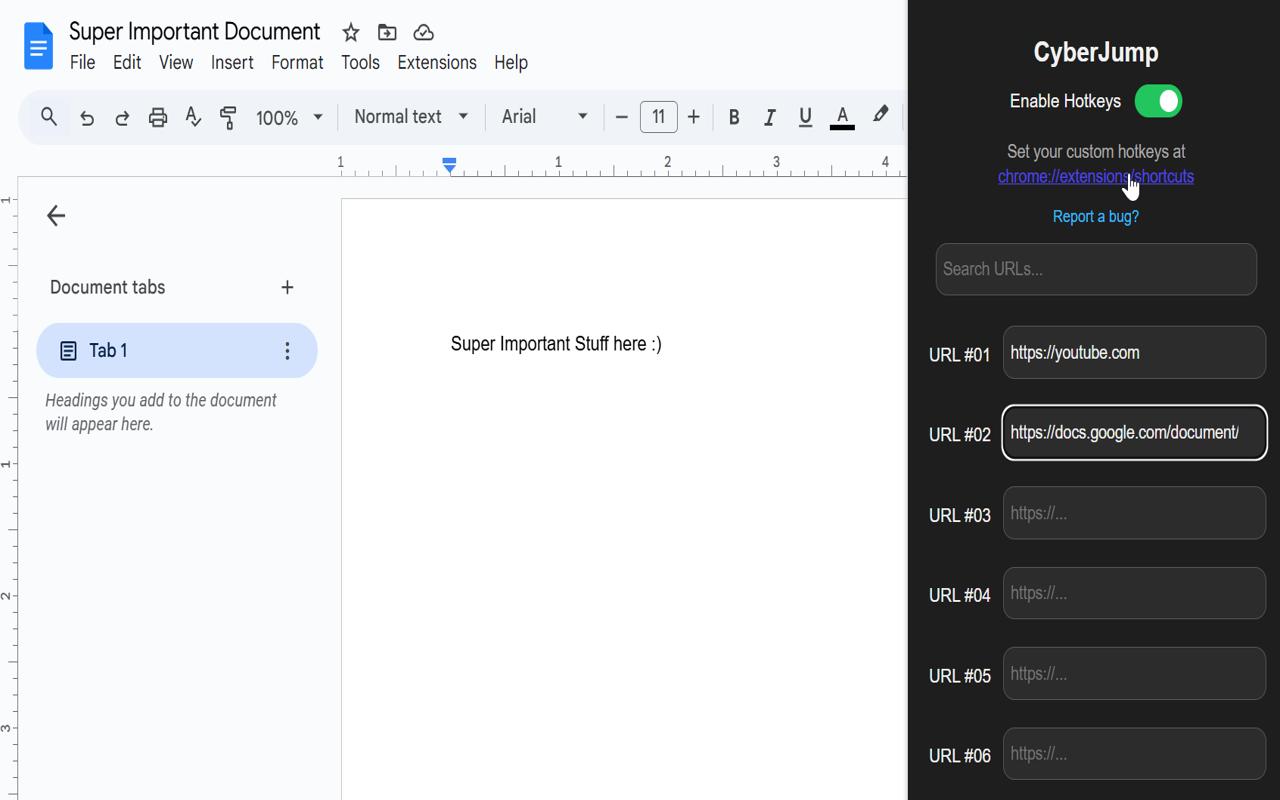Select Tab 1 in document tabs
This screenshot has height=800, width=1280.
click(177, 350)
